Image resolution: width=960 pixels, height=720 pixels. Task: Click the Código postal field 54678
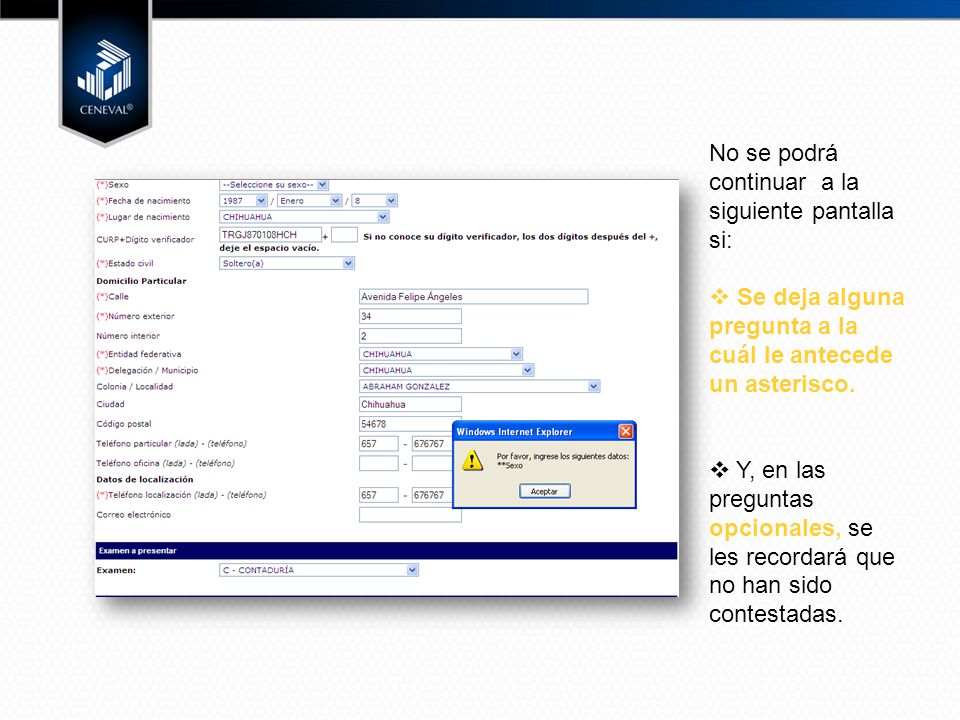pyautogui.click(x=406, y=424)
